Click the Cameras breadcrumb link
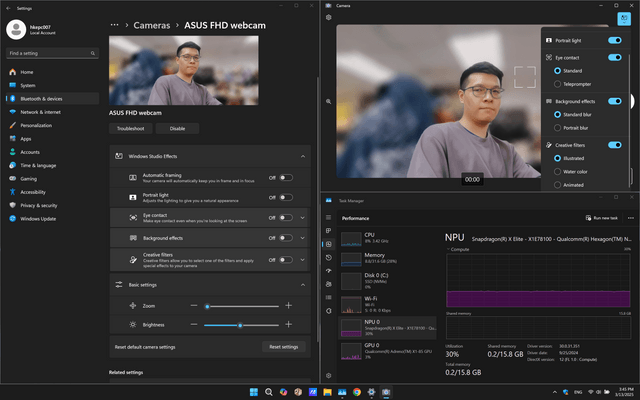Viewport: 640px width, 400px height. click(151, 25)
